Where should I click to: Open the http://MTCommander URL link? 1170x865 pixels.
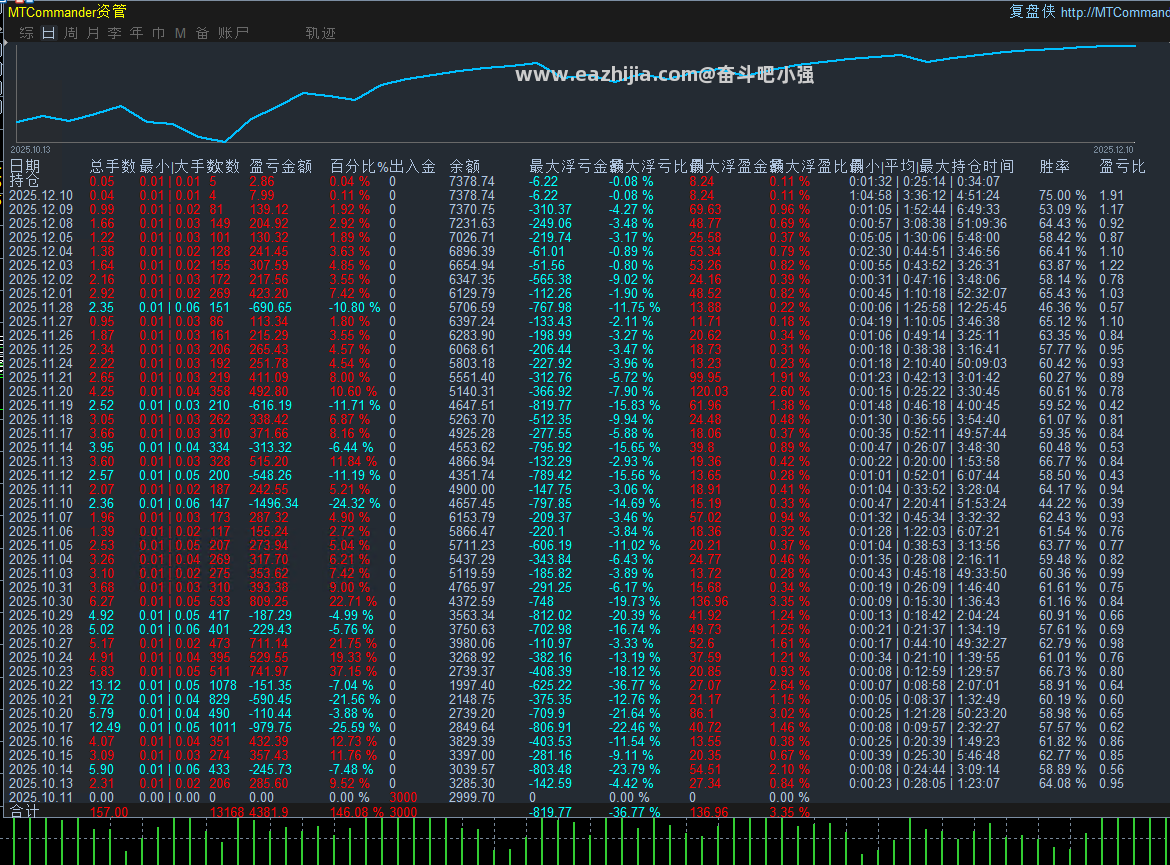[1115, 12]
